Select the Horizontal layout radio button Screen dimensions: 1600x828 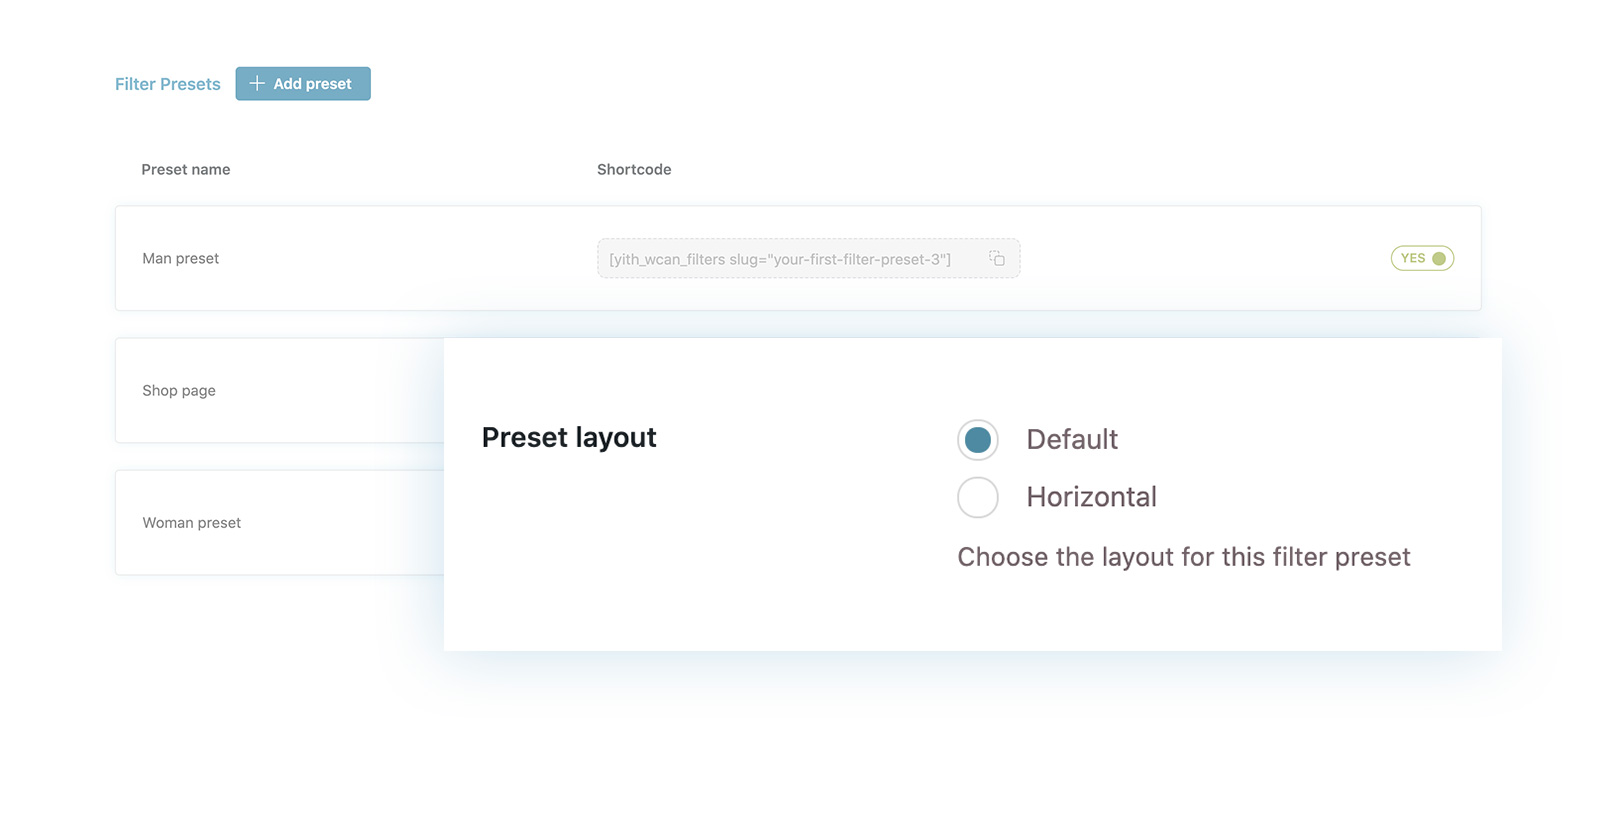click(x=978, y=497)
